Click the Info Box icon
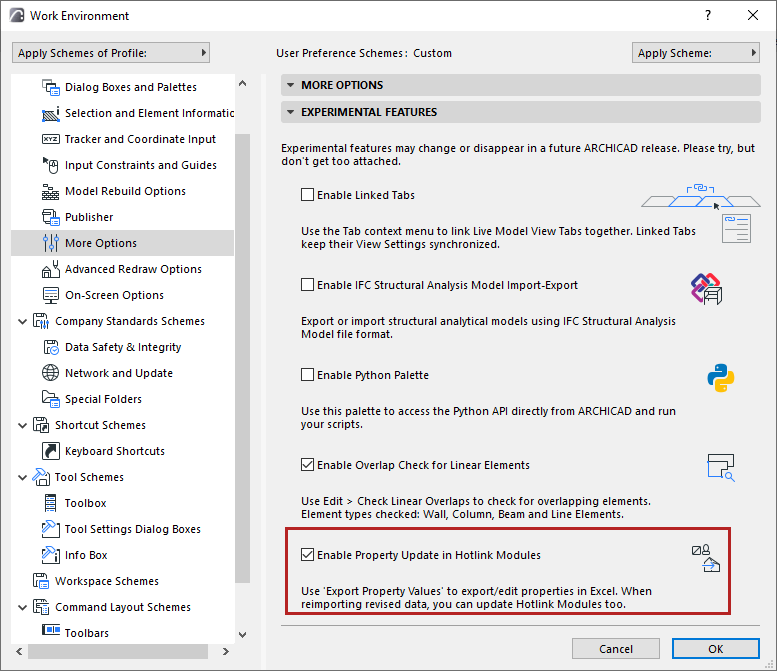The image size is (777, 671). click(x=51, y=555)
